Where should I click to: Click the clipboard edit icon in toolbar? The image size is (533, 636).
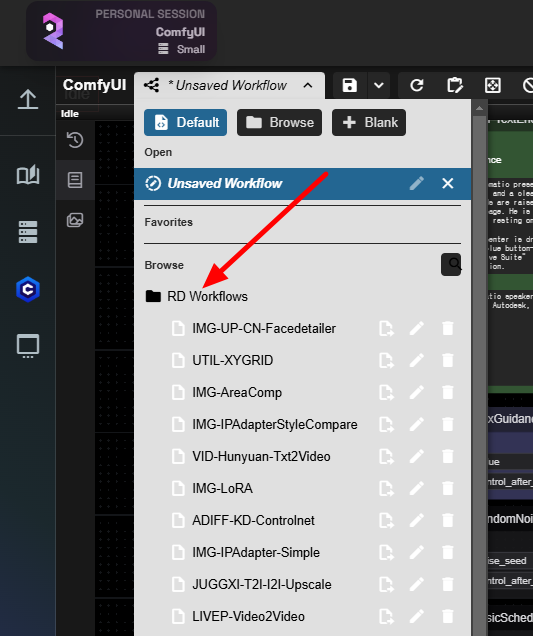point(455,86)
